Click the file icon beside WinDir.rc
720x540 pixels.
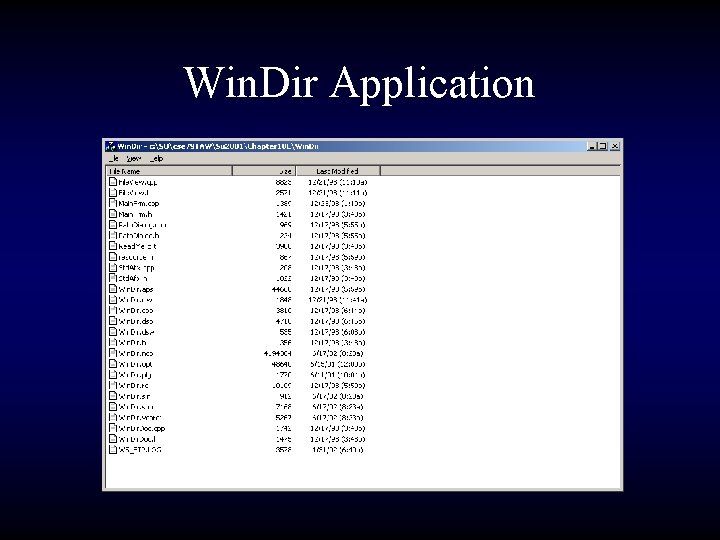click(x=113, y=385)
